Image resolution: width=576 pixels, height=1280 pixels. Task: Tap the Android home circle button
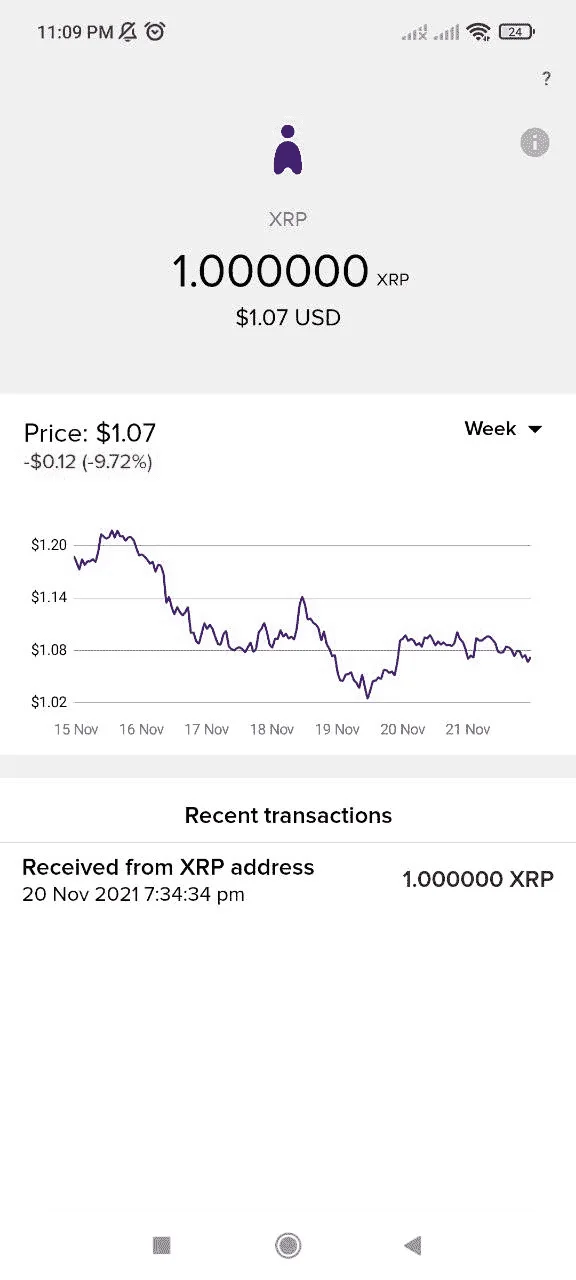coord(288,1245)
